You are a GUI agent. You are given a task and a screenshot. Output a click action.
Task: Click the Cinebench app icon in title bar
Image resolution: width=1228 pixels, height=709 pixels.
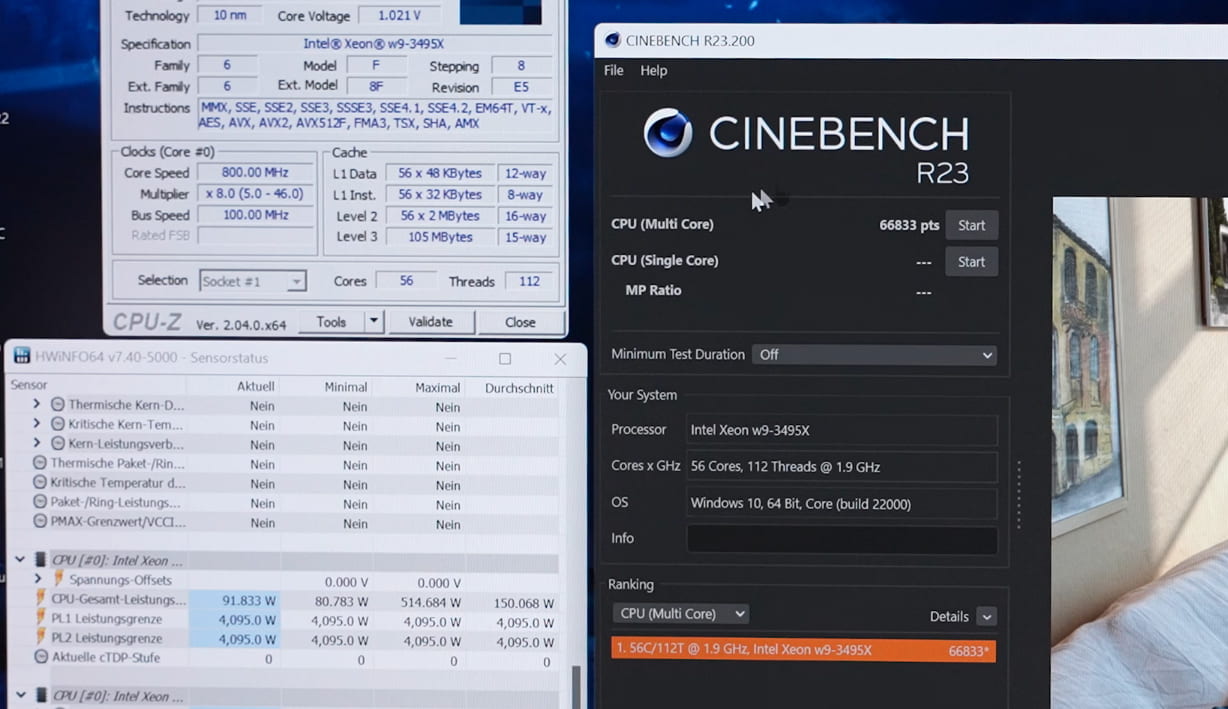tap(613, 40)
